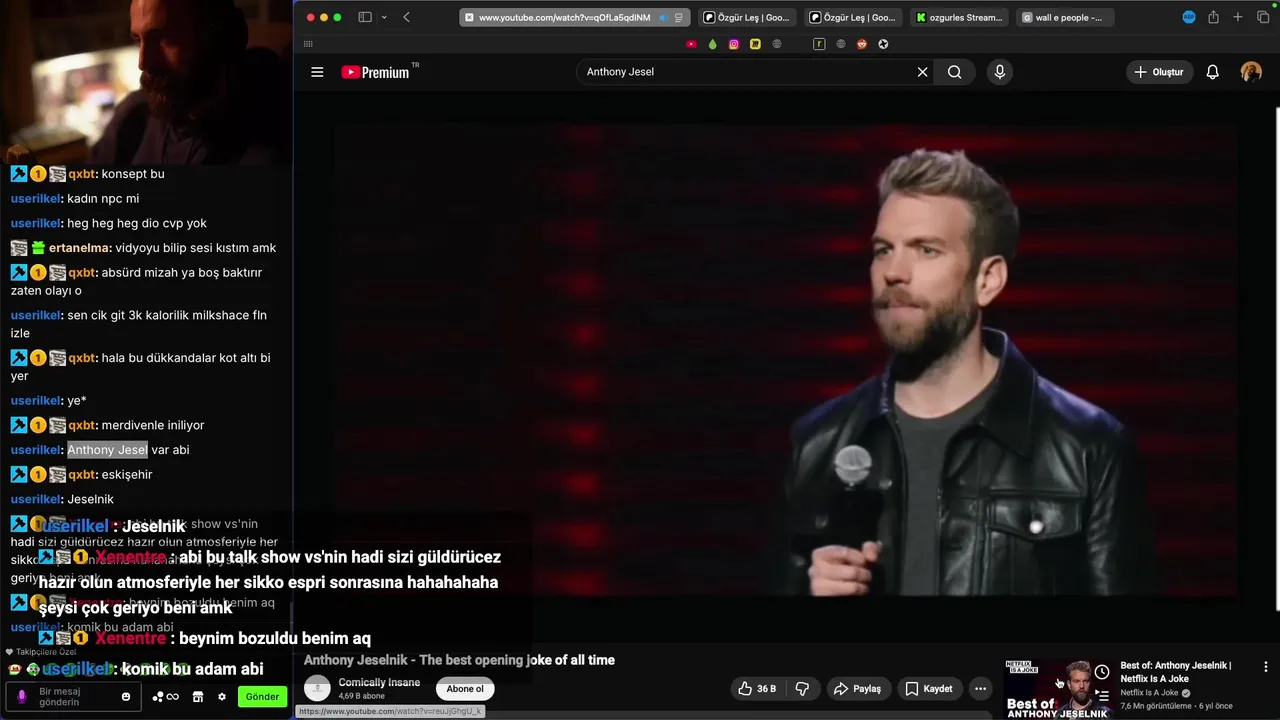Open the yellow square bookmark icon
Image resolution: width=1280 pixels, height=720 pixels.
tap(755, 44)
